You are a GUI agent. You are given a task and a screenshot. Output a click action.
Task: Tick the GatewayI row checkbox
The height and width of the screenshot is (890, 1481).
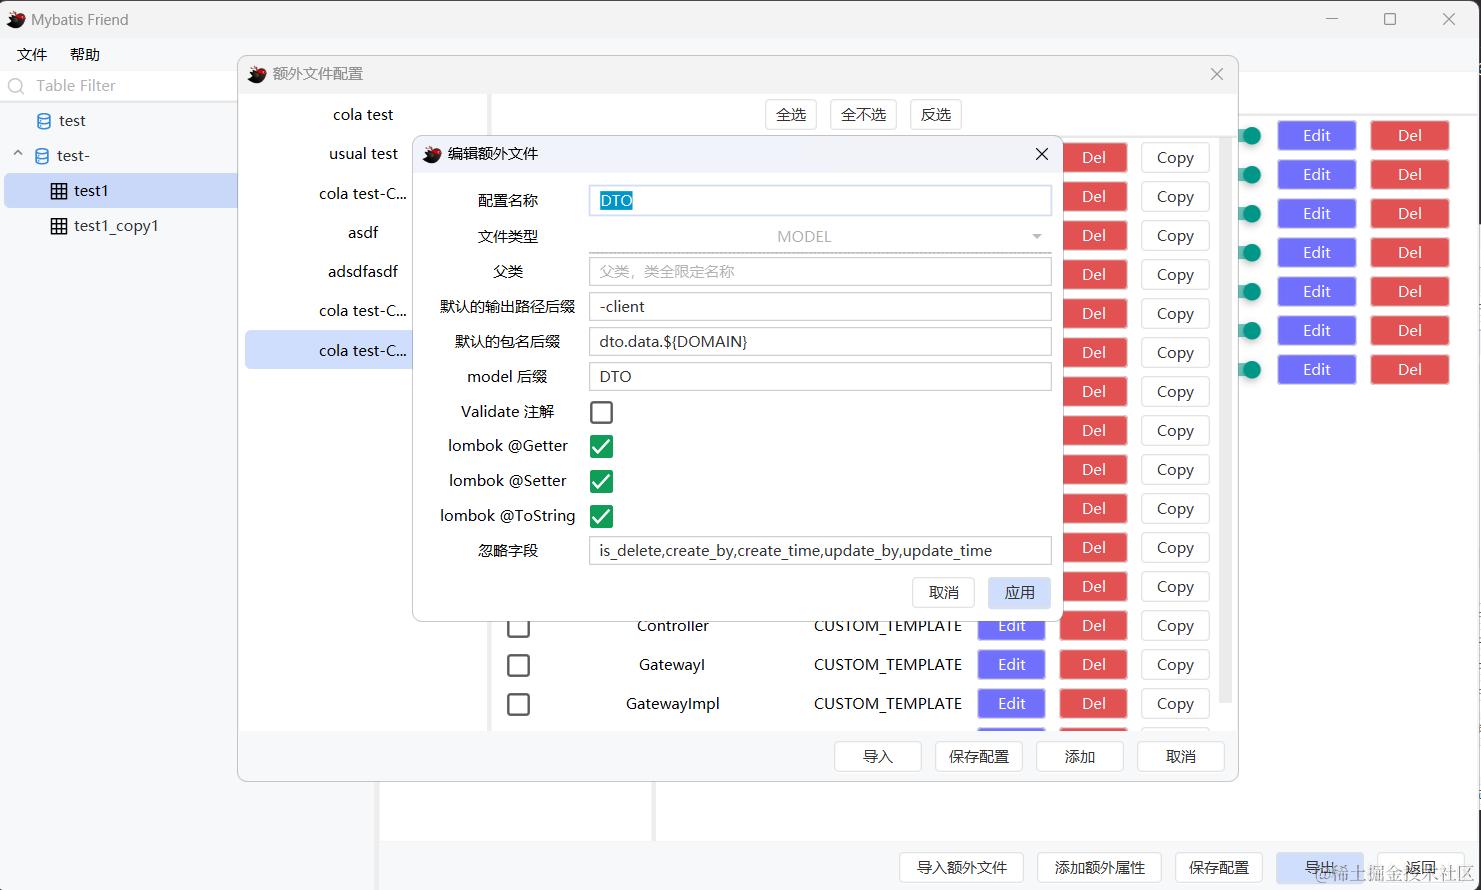pyautogui.click(x=518, y=665)
